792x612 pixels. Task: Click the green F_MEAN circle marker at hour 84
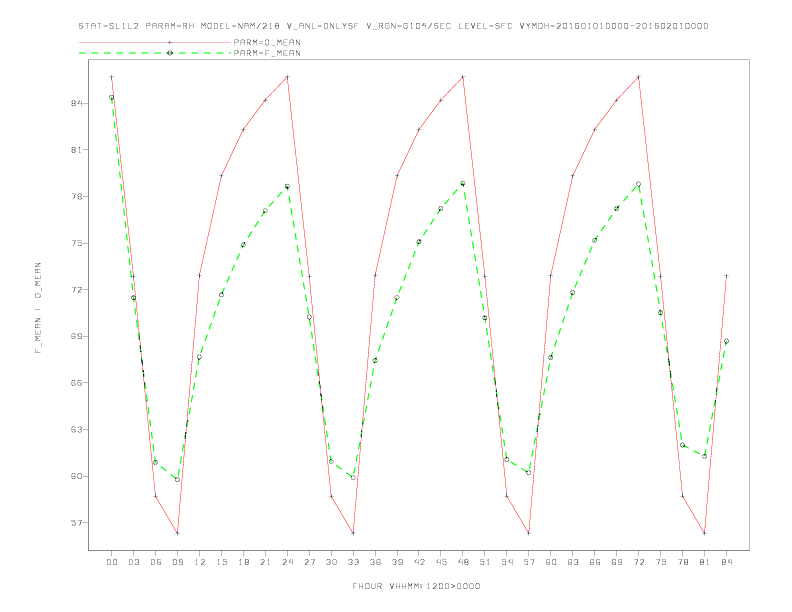(x=726, y=341)
